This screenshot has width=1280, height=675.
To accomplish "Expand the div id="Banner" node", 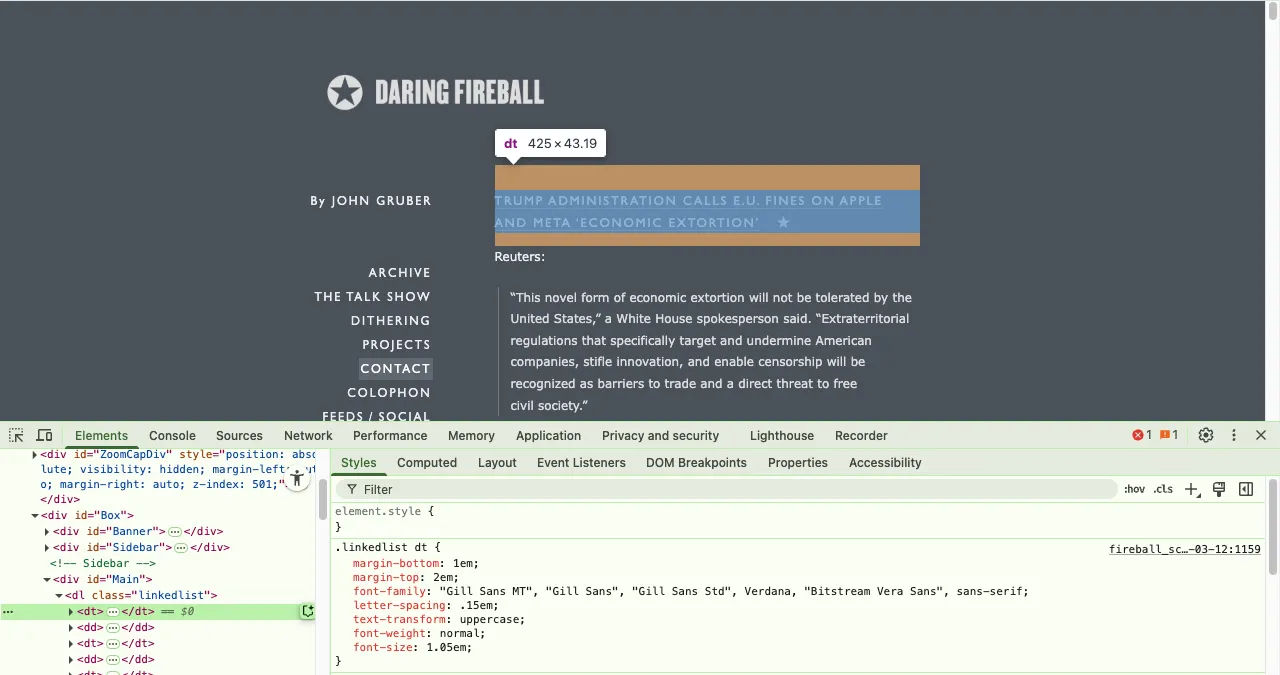I will click(x=47, y=532).
